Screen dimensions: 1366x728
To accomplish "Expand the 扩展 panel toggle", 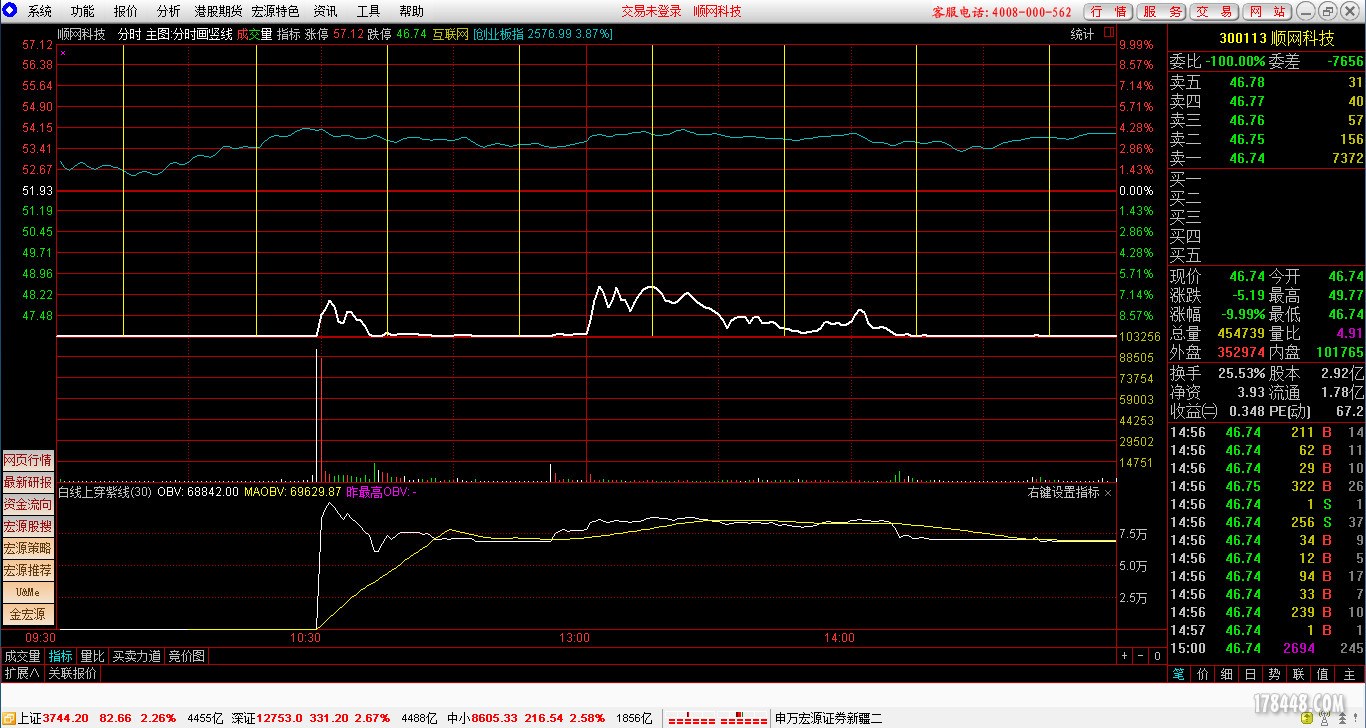I will (21, 673).
